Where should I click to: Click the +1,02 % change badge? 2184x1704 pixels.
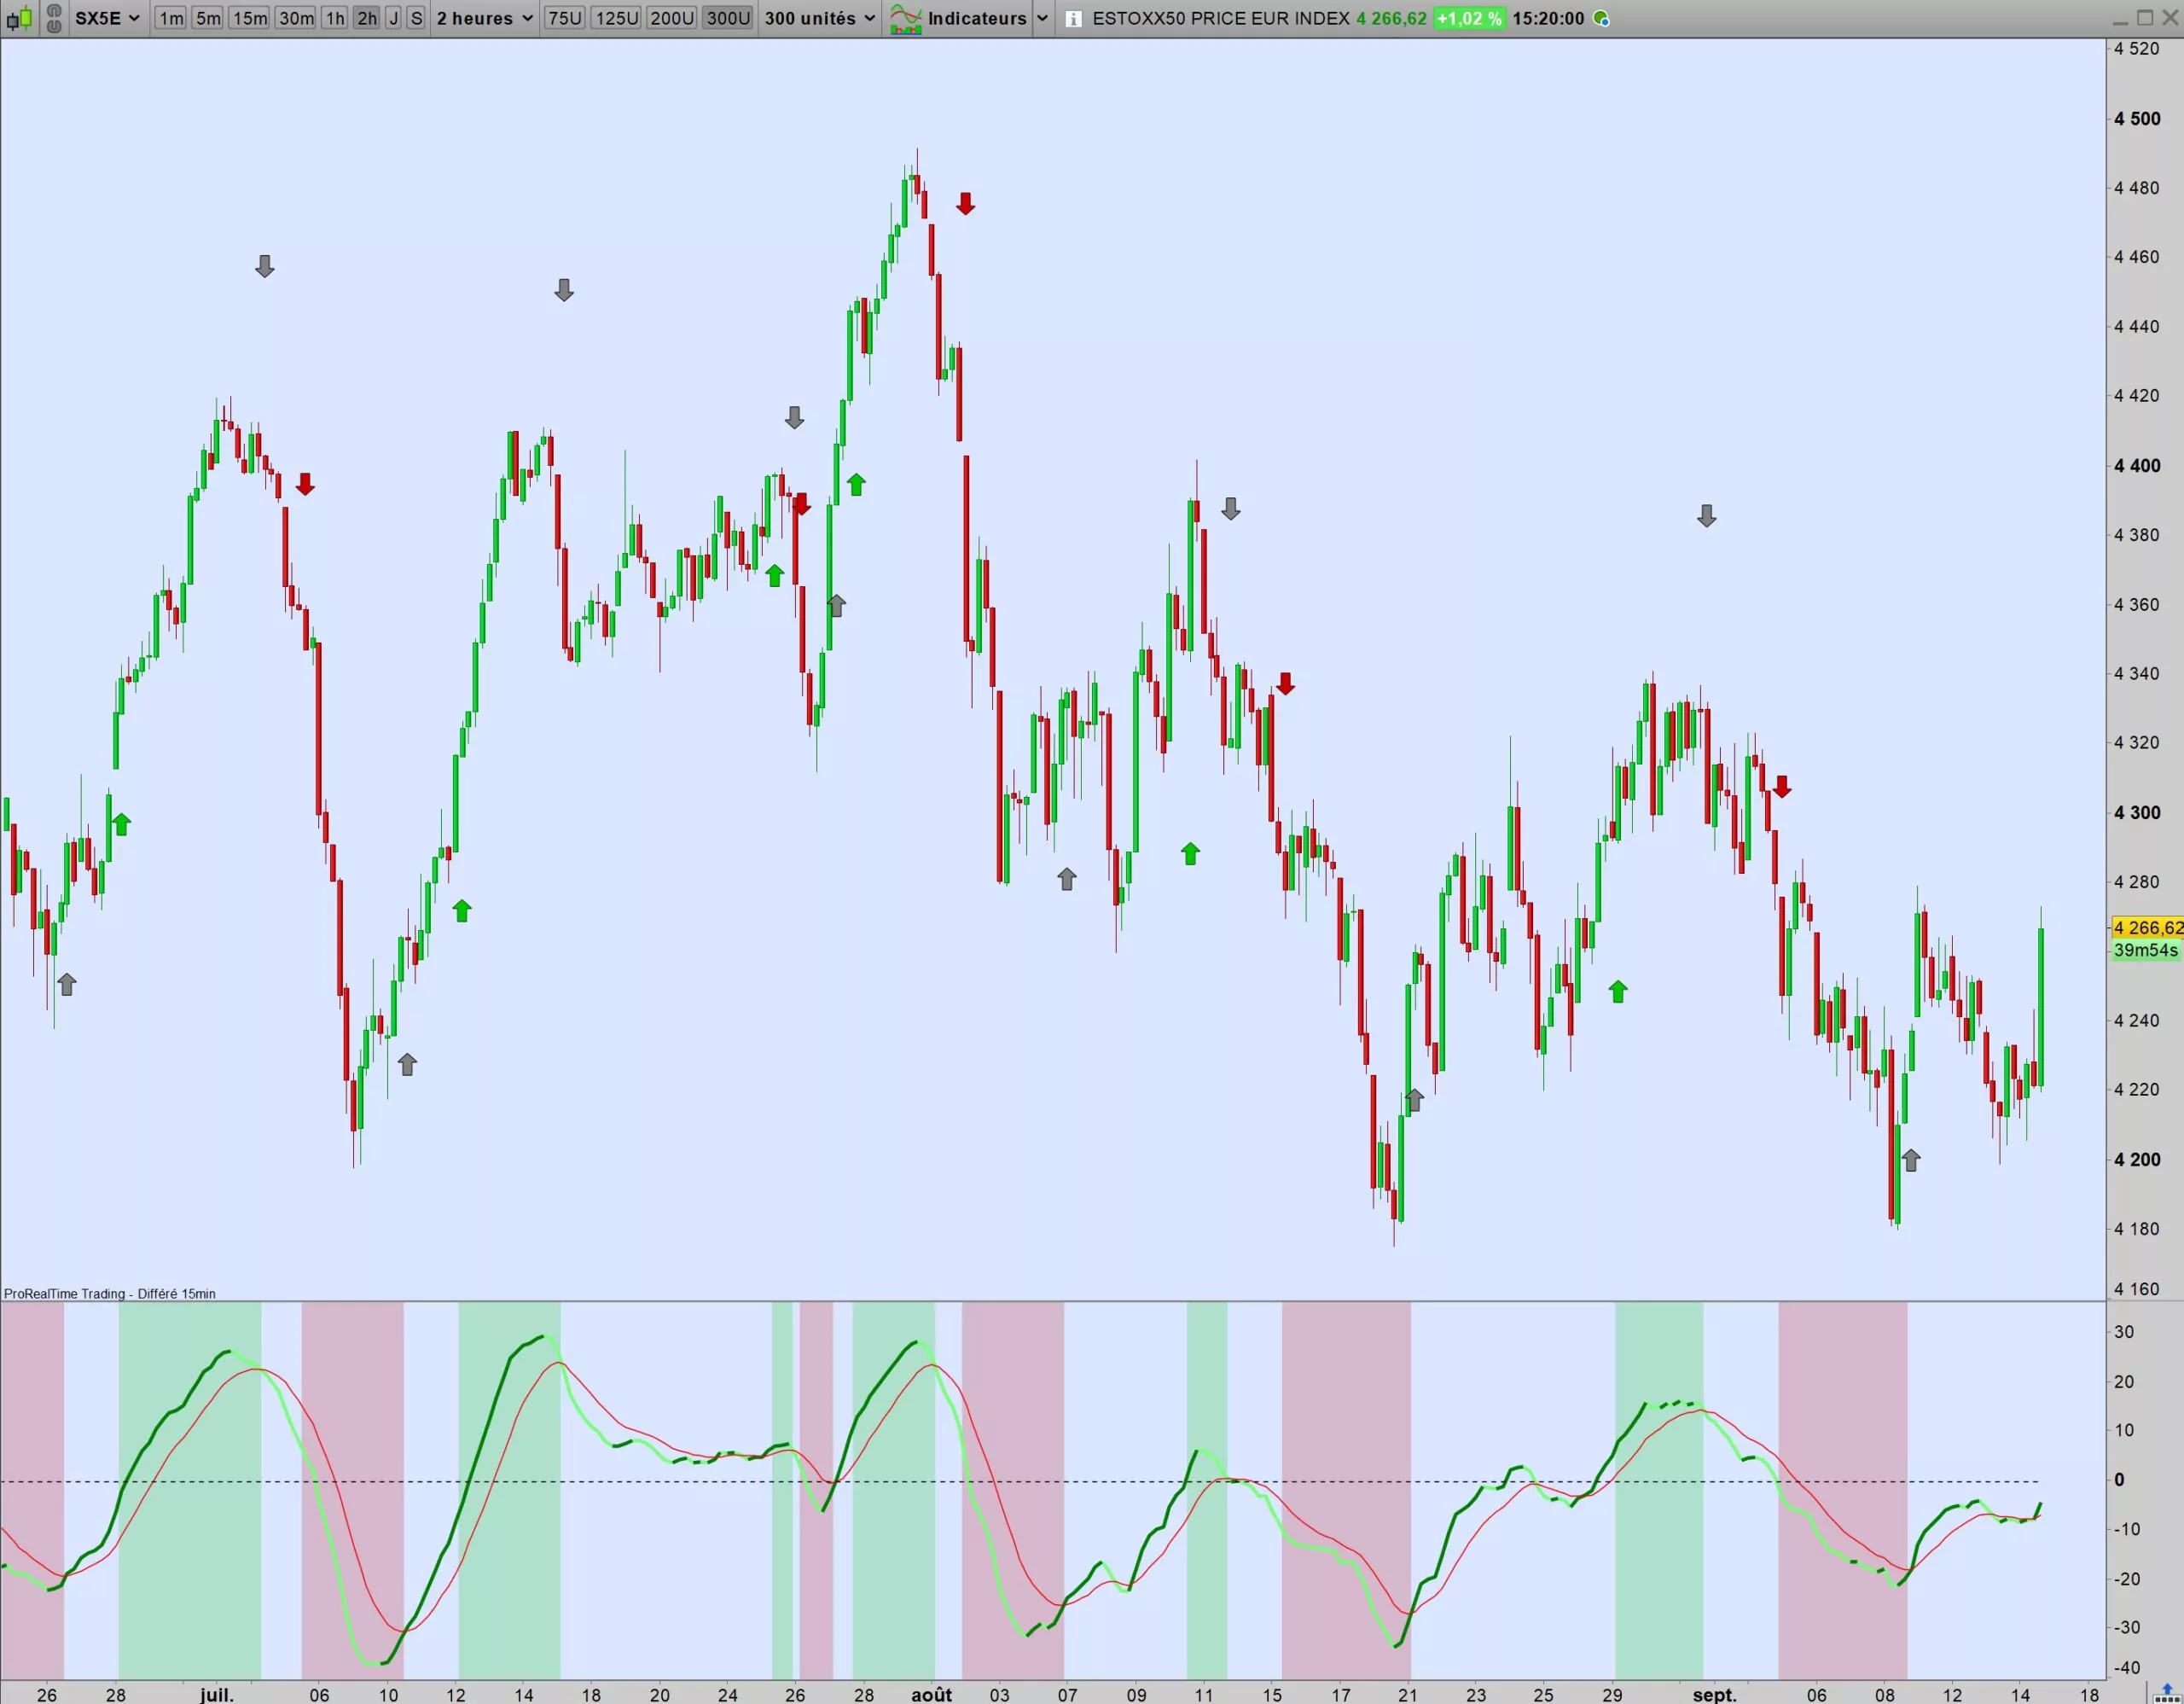pyautogui.click(x=1469, y=18)
